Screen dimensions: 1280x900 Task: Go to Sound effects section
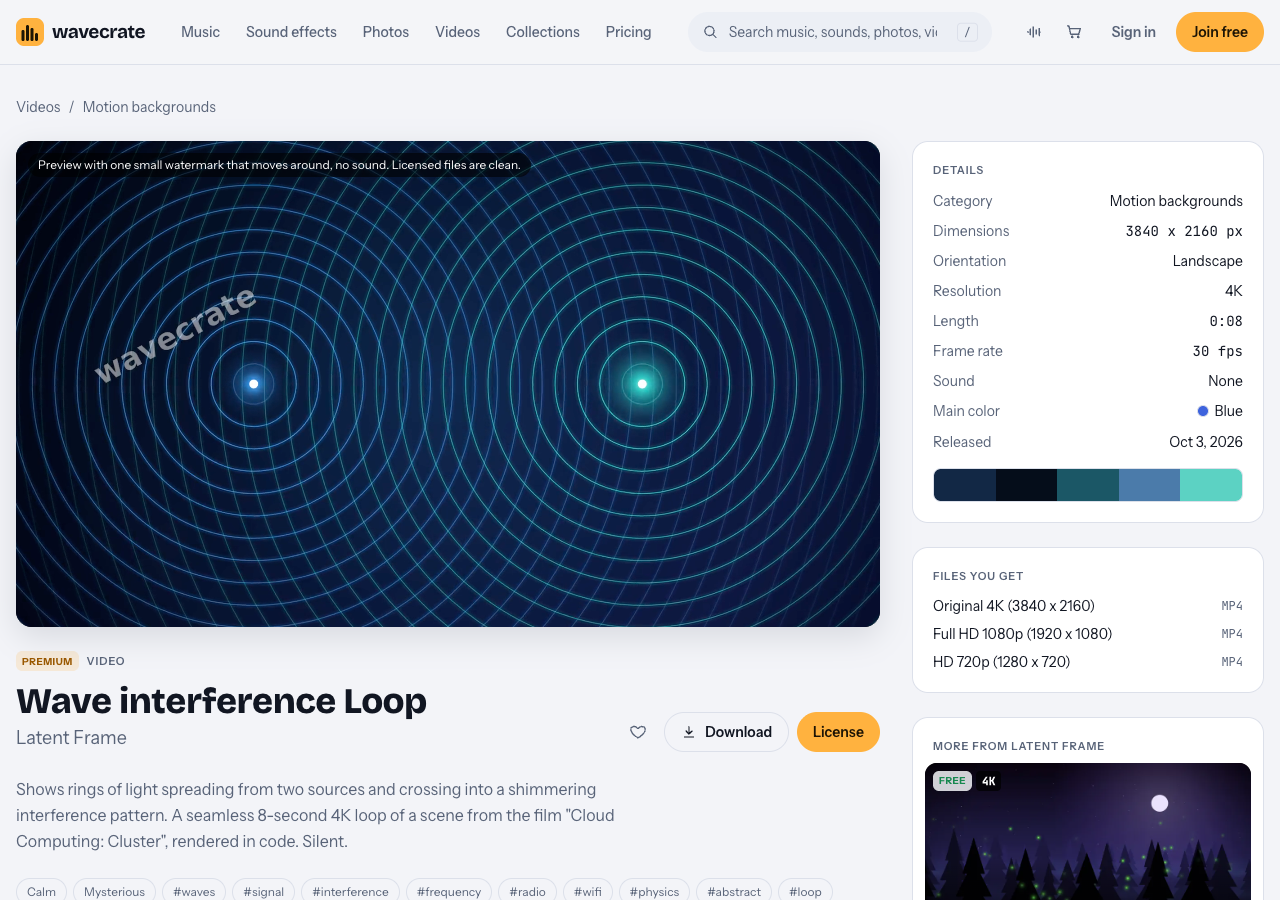pyautogui.click(x=291, y=32)
